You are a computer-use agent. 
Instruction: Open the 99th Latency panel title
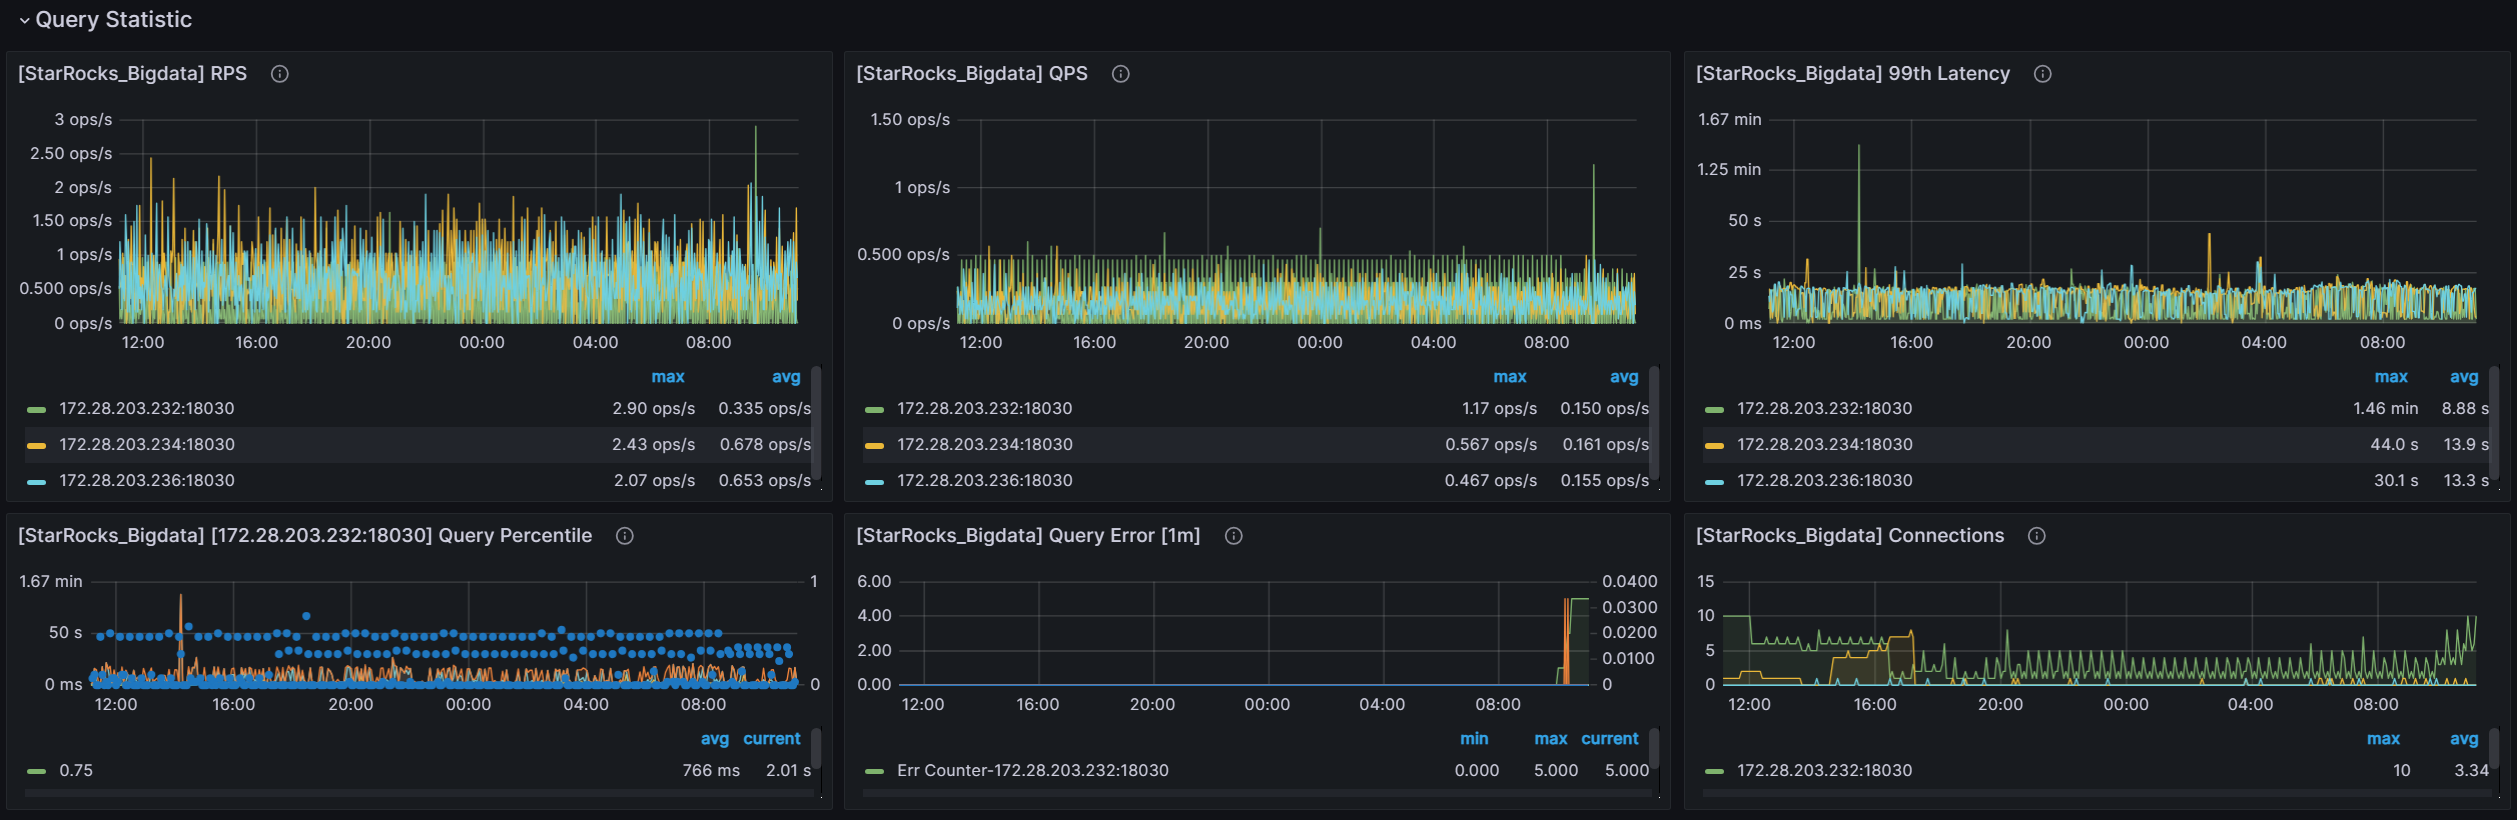(1853, 73)
